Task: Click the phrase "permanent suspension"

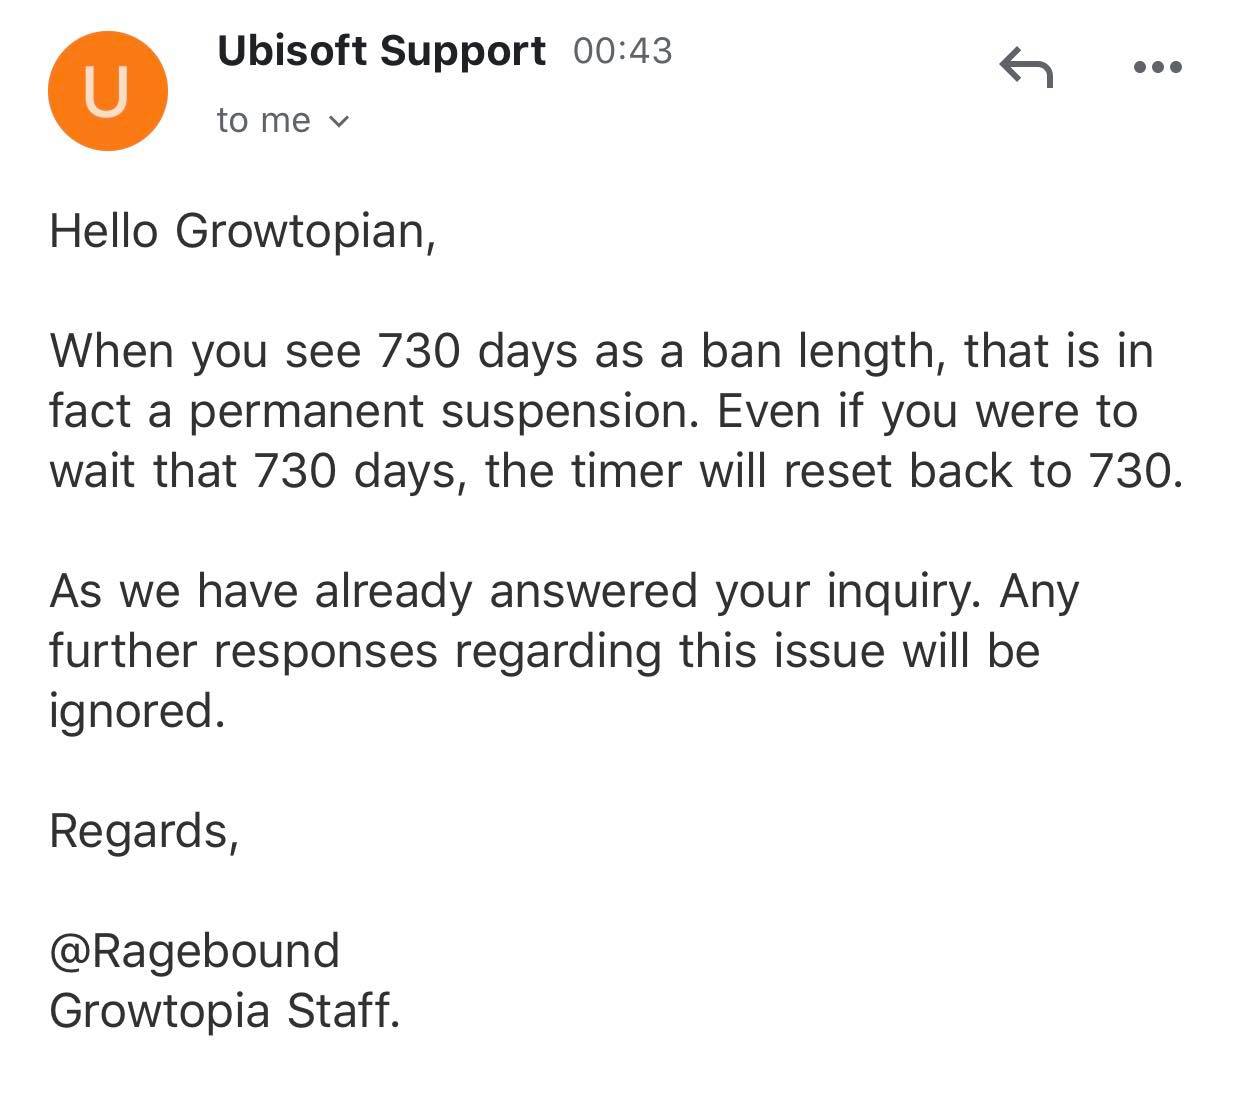Action: click(x=444, y=412)
